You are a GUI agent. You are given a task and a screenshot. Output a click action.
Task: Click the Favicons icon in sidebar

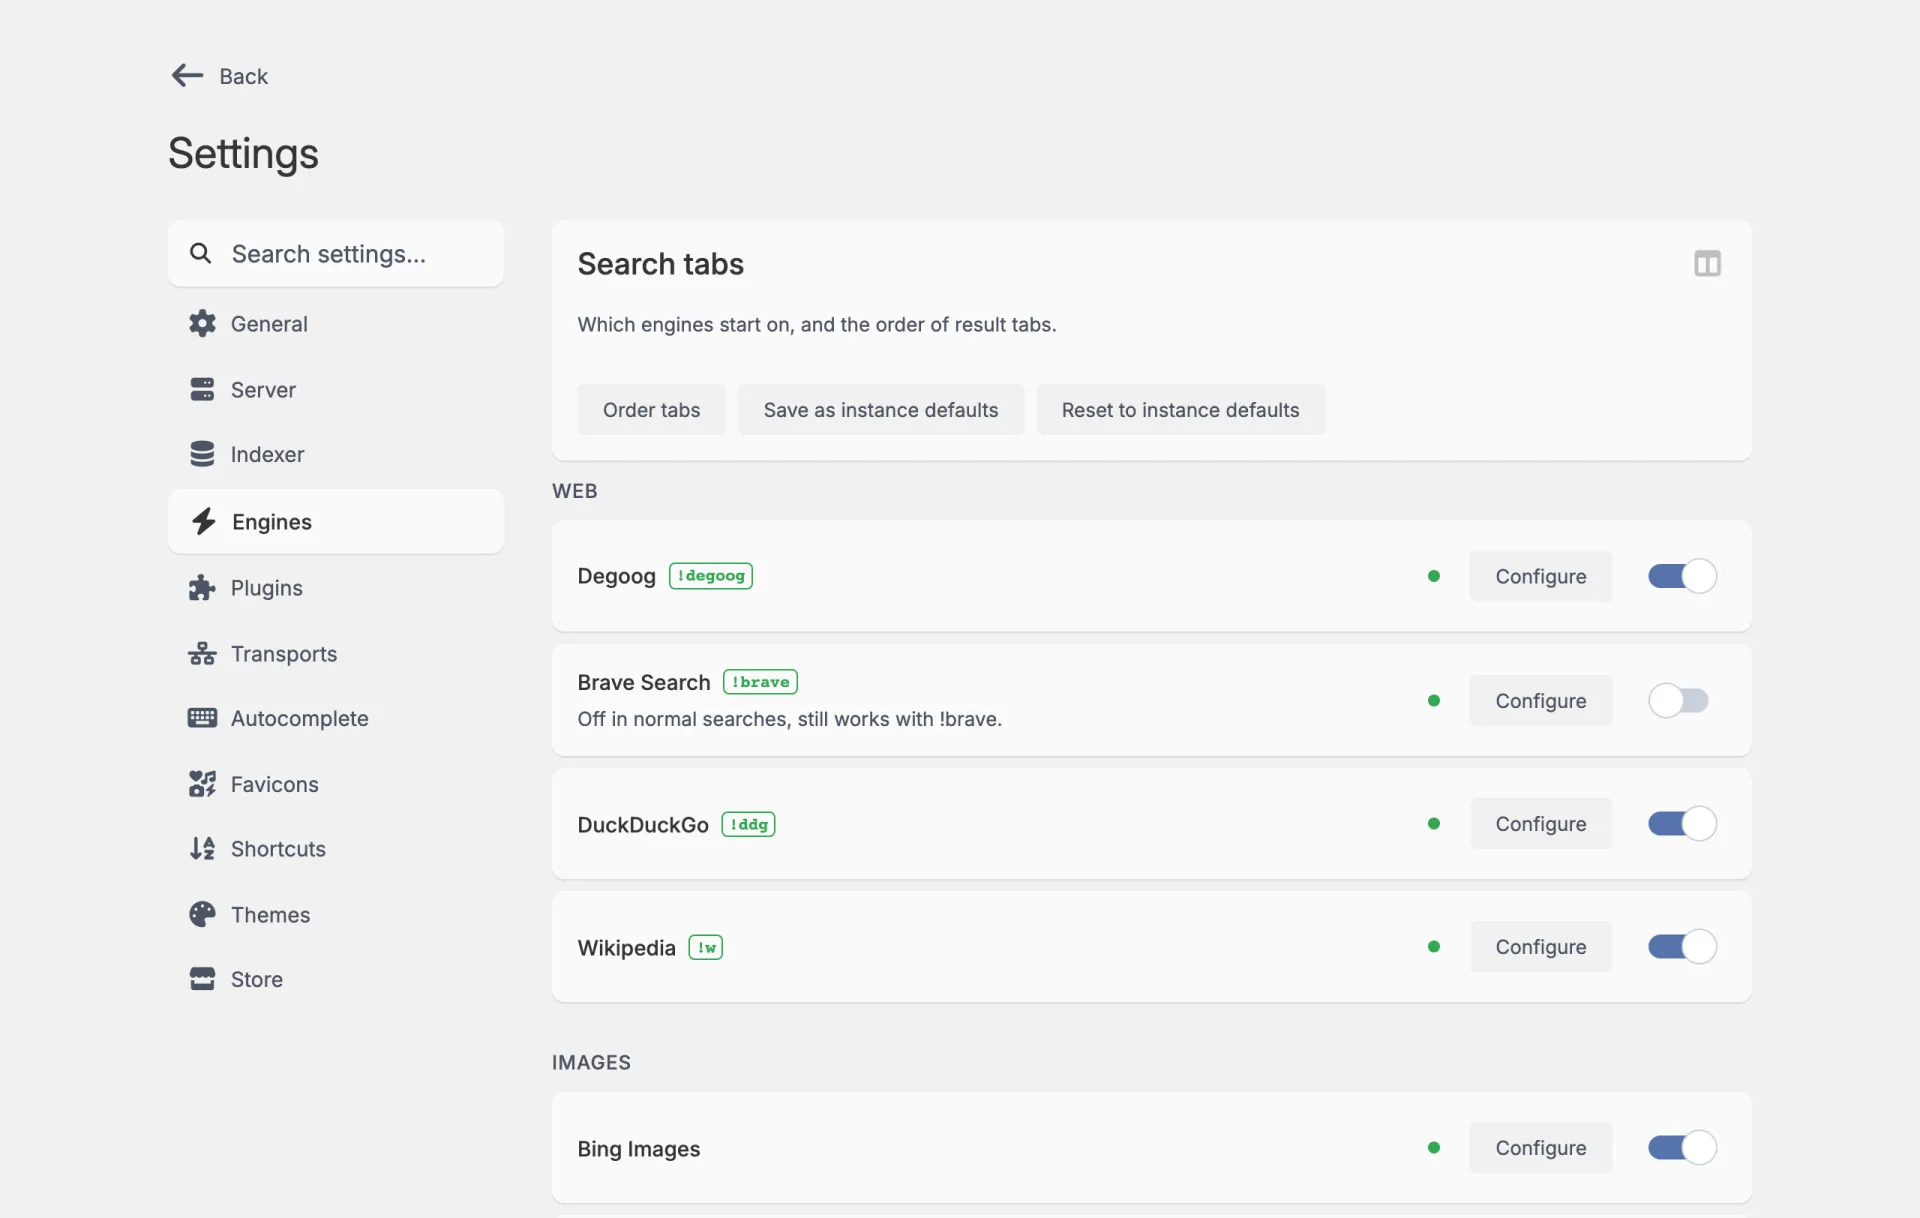tap(202, 784)
